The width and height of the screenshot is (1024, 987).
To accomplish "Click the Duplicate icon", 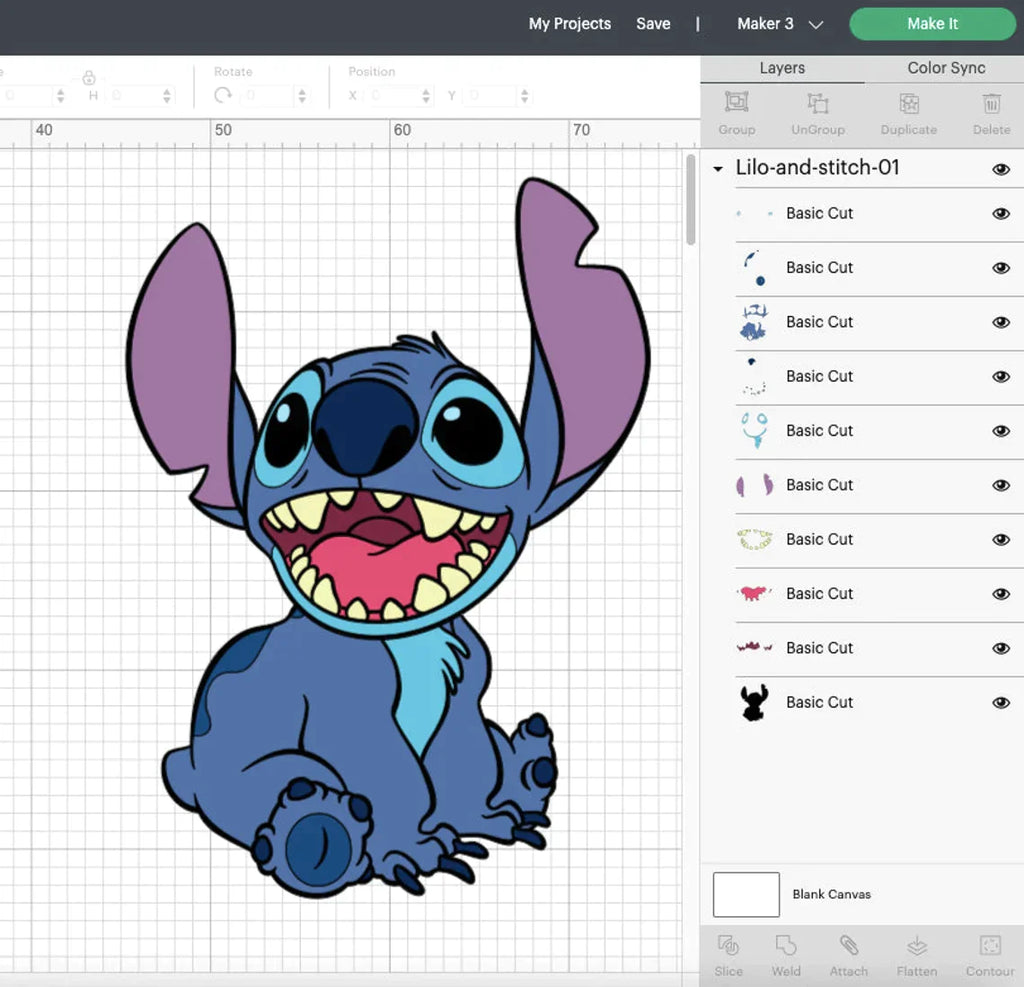I will pos(908,104).
